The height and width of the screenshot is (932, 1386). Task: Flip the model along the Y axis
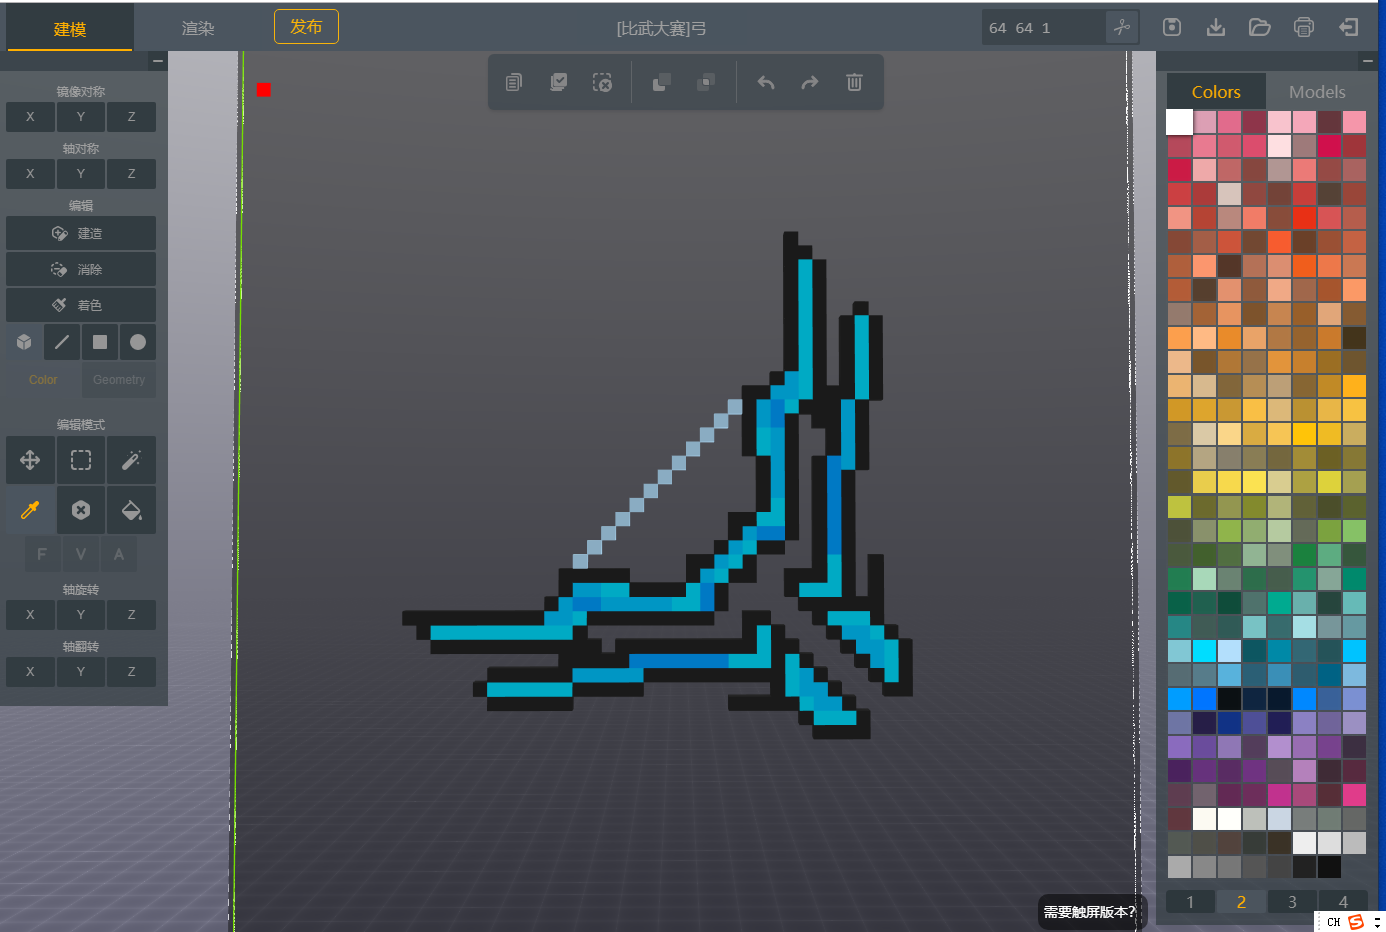[x=81, y=672]
